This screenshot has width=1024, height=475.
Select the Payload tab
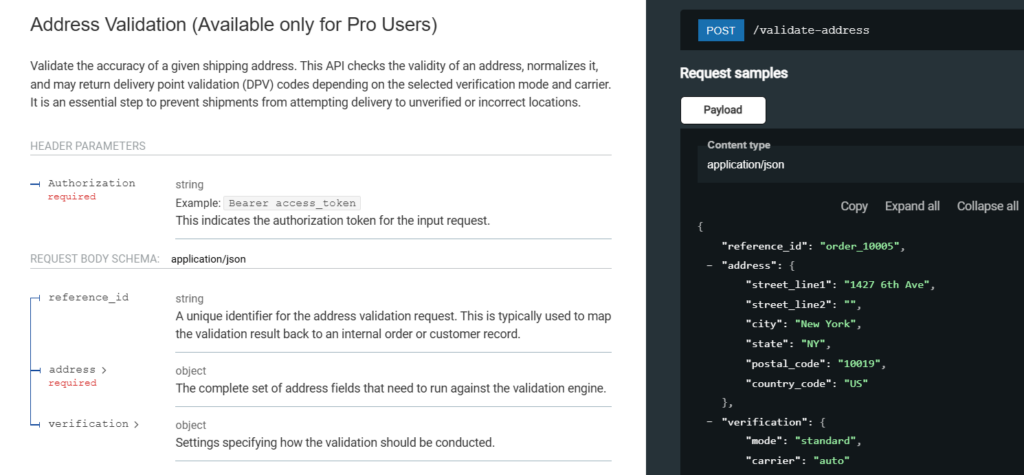(x=723, y=110)
